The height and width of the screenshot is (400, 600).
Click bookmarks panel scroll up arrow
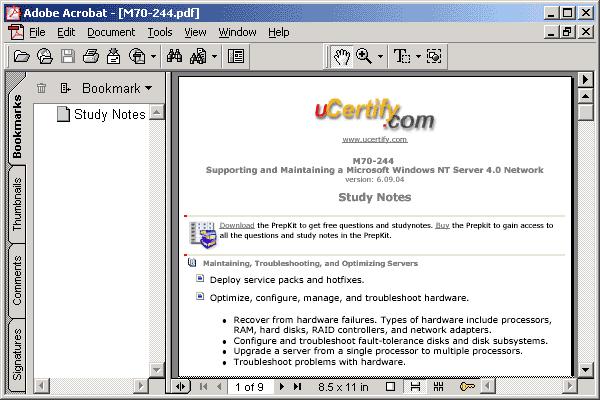[157, 112]
